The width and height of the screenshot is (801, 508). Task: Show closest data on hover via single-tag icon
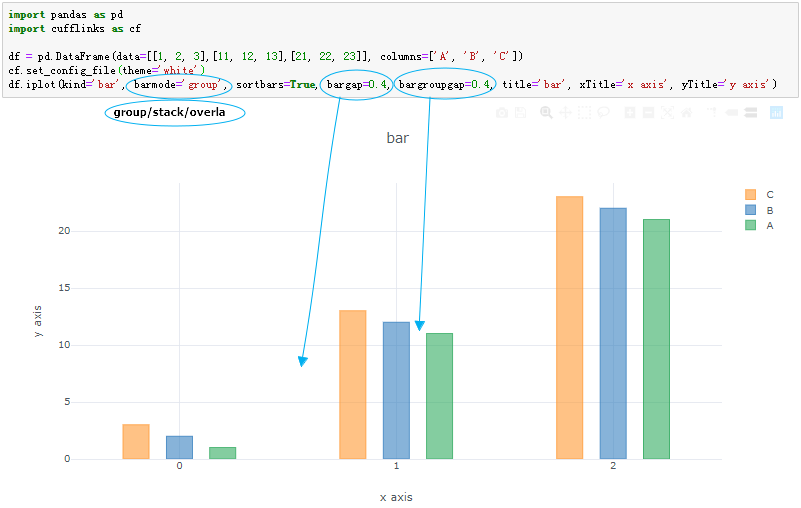pyautogui.click(x=732, y=112)
